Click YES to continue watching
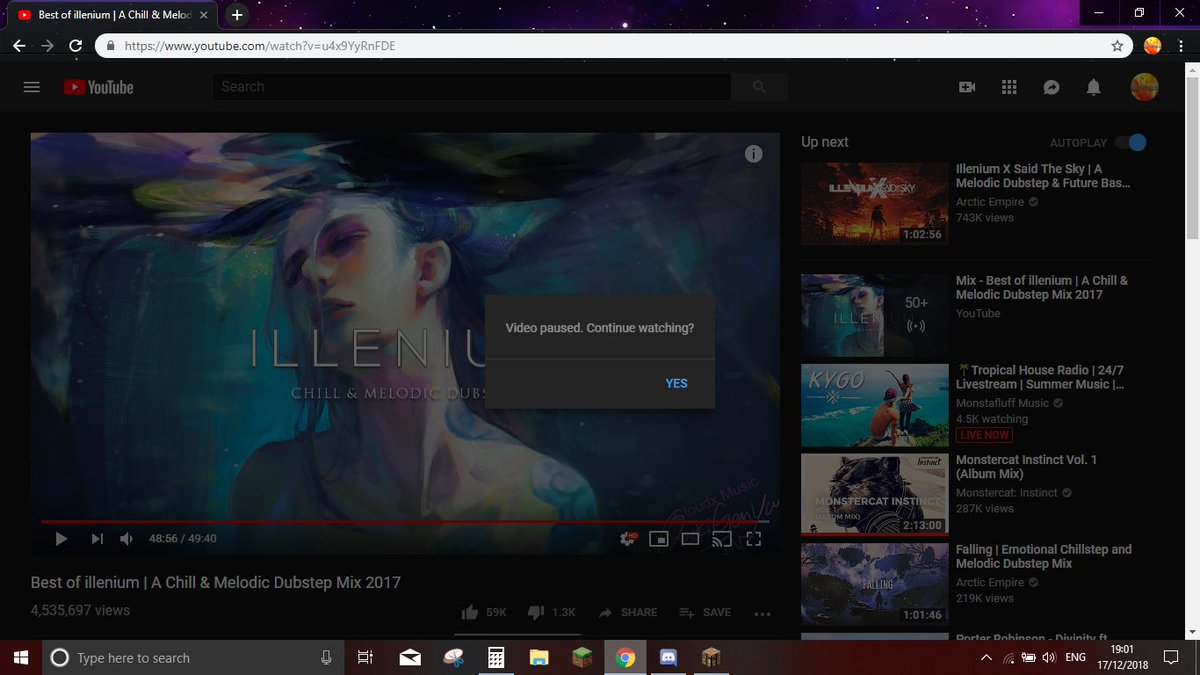1200x675 pixels. [676, 383]
